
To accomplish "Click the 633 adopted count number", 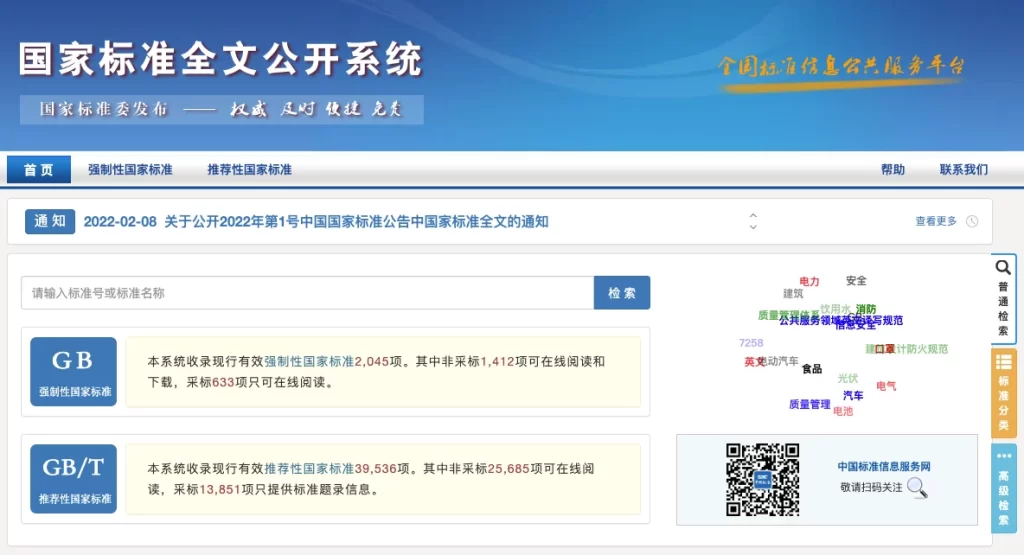I will (x=223, y=382).
